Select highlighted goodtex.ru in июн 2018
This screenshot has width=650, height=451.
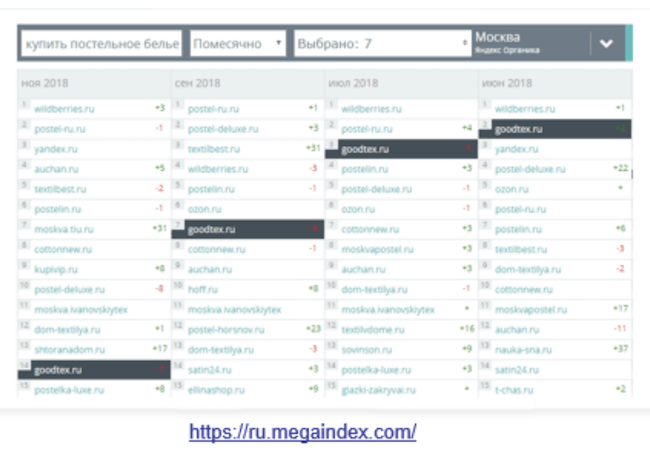click(x=555, y=129)
